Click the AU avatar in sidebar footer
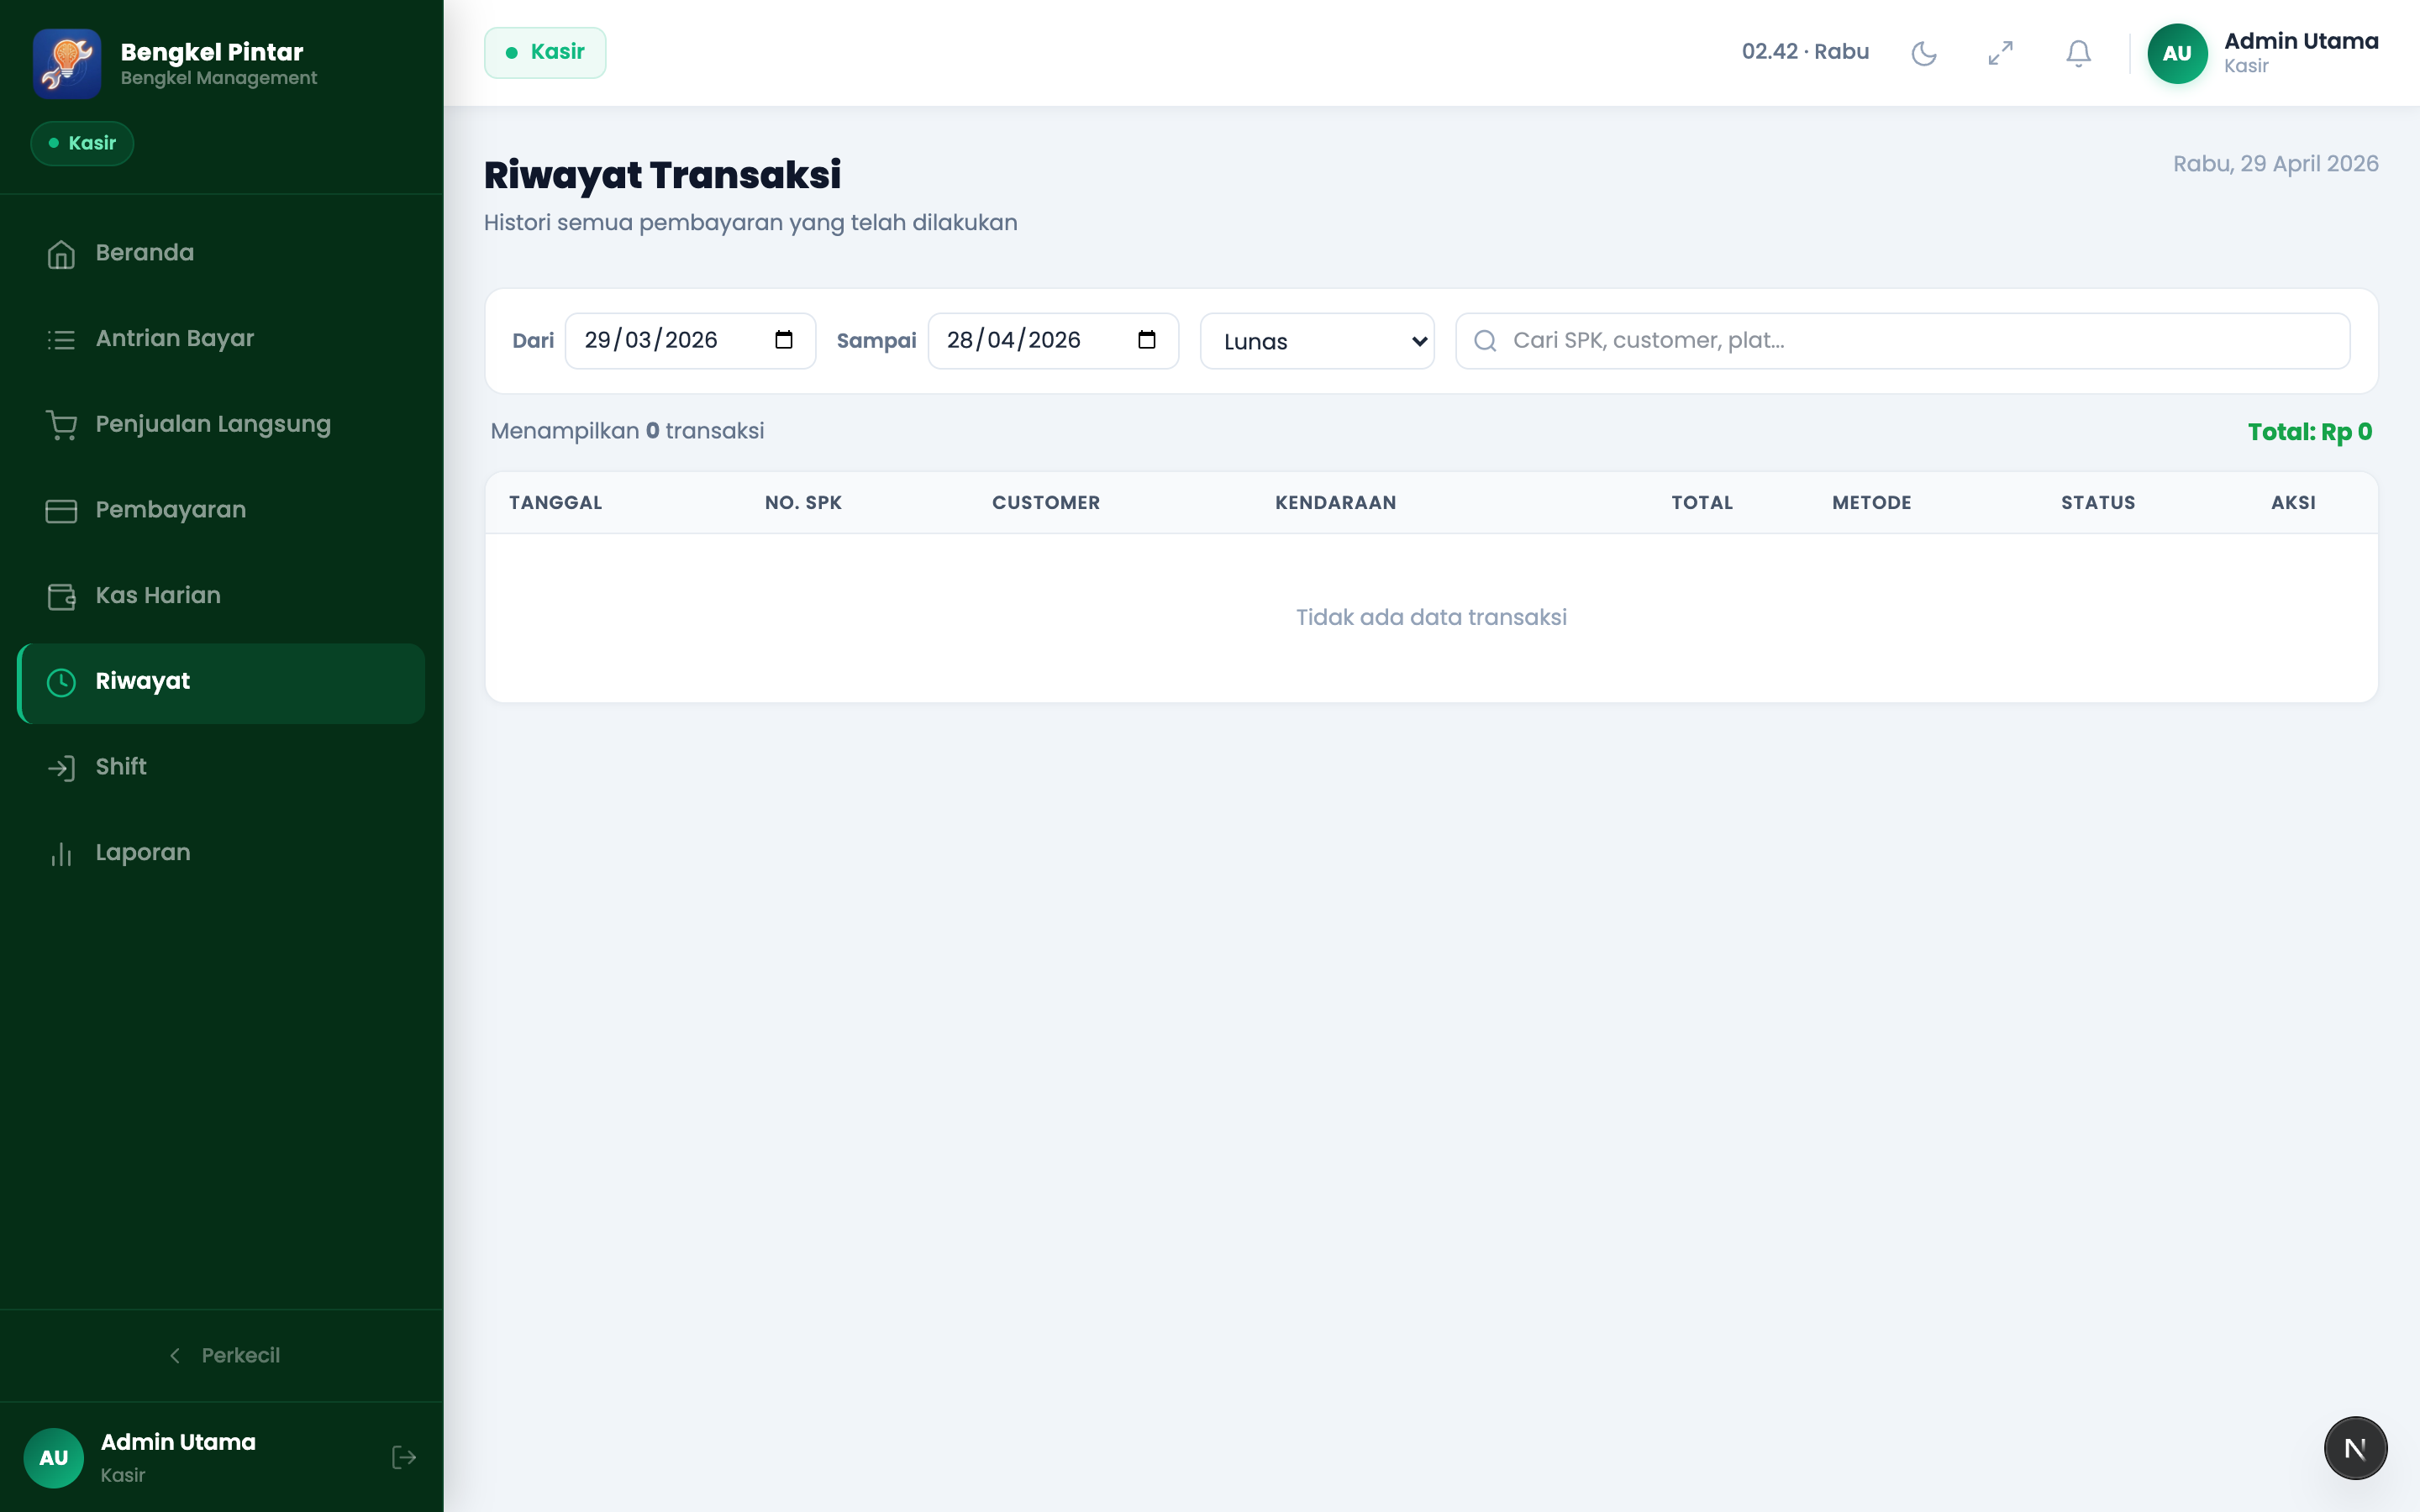 (x=54, y=1457)
